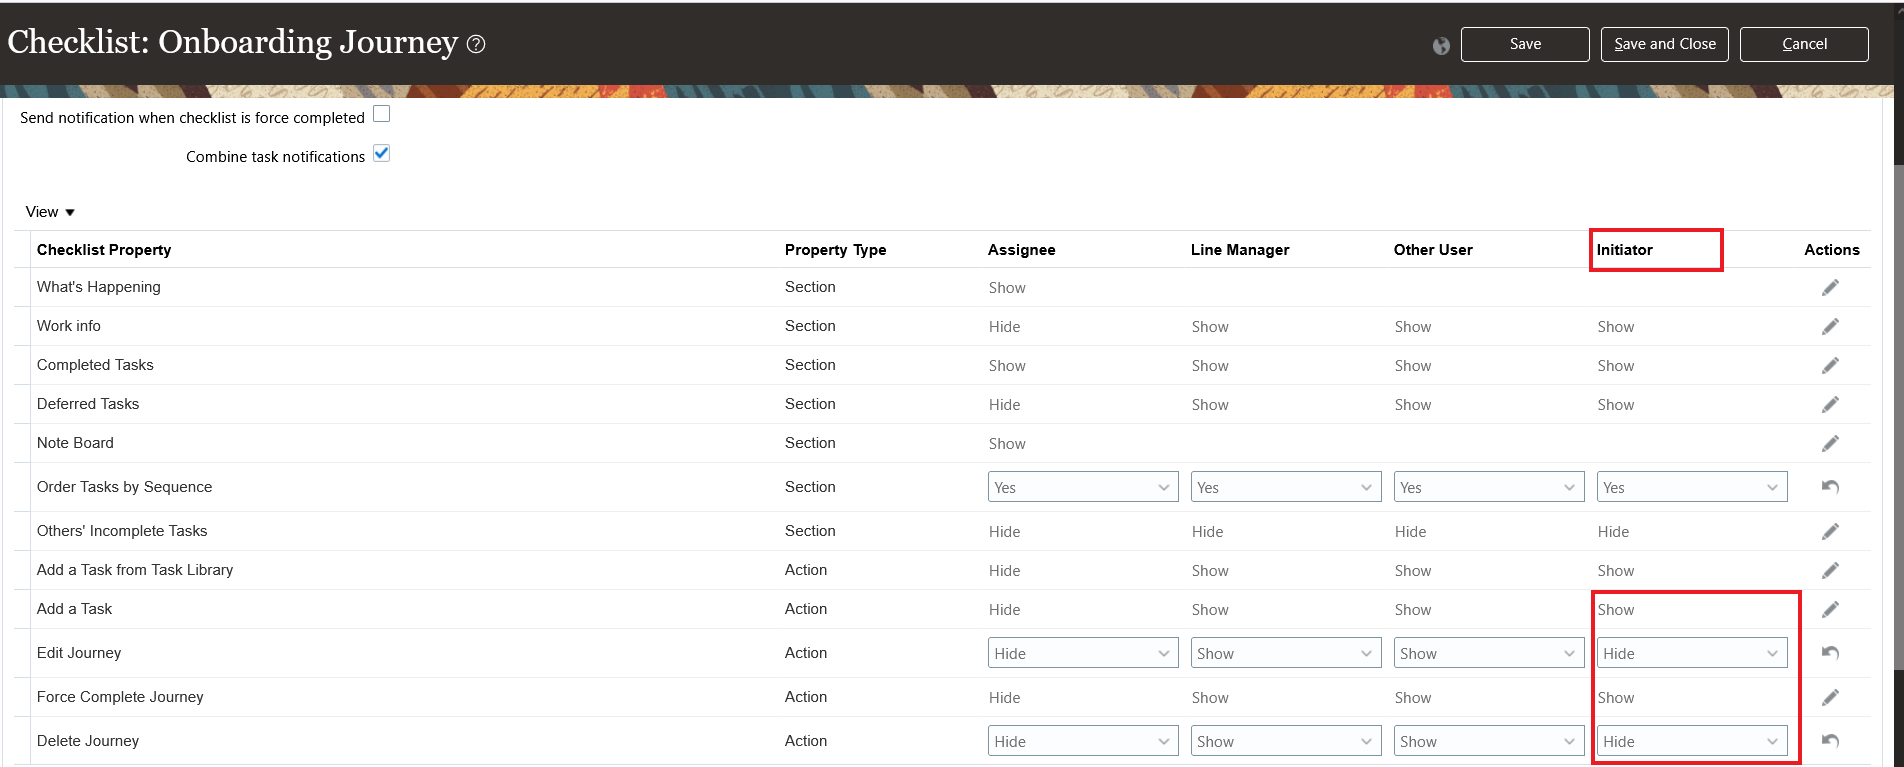Click the Save button

pos(1525,44)
